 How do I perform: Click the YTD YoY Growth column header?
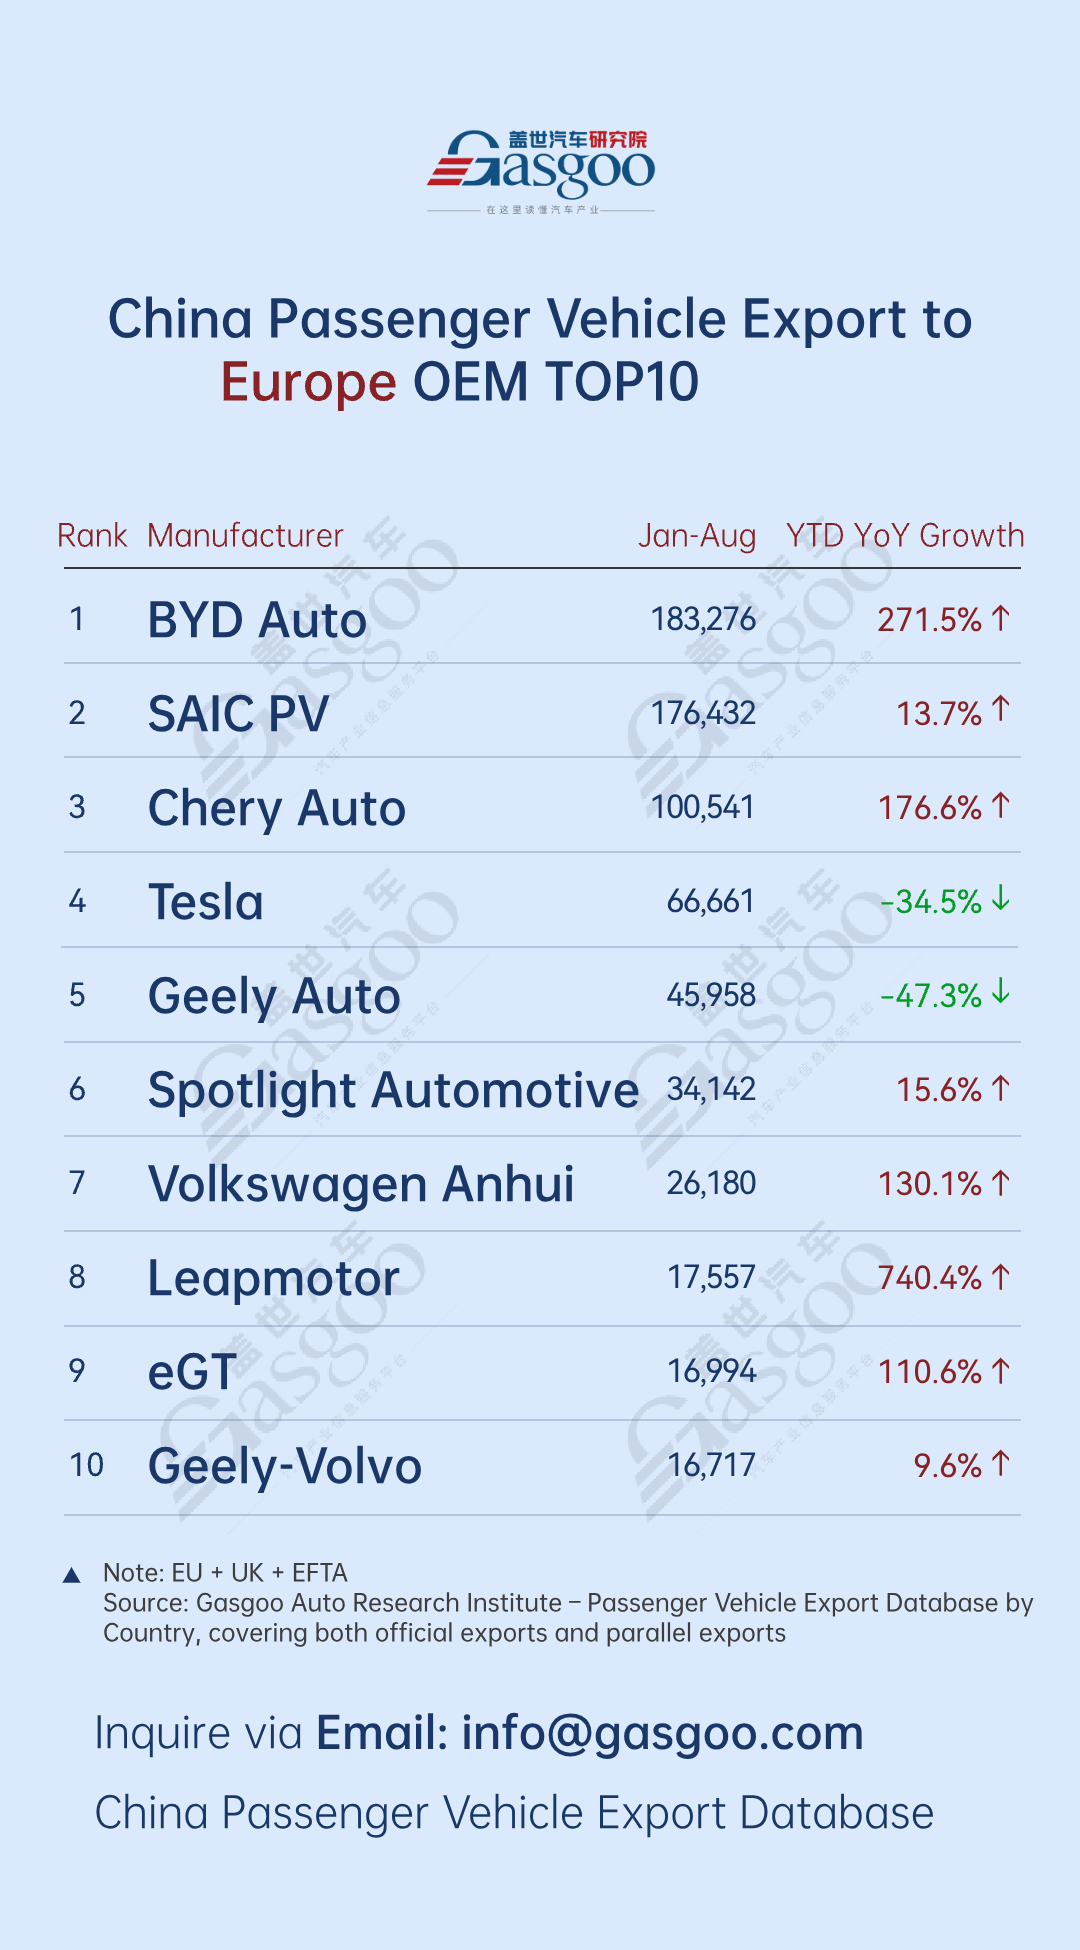[x=905, y=536]
